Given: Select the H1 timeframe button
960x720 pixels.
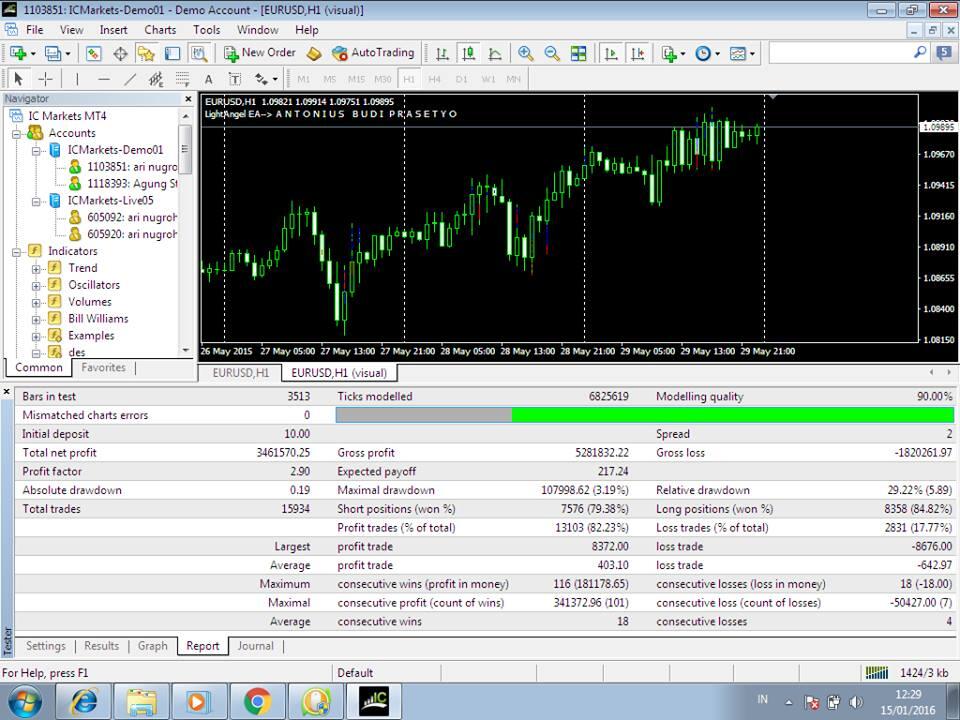Looking at the screenshot, I should (x=409, y=79).
